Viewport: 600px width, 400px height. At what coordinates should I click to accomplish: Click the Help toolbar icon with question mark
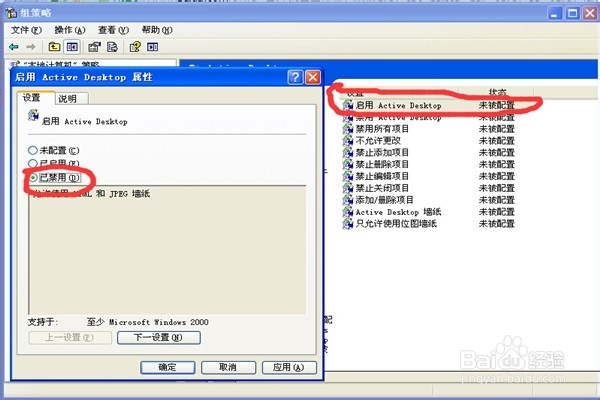point(135,47)
